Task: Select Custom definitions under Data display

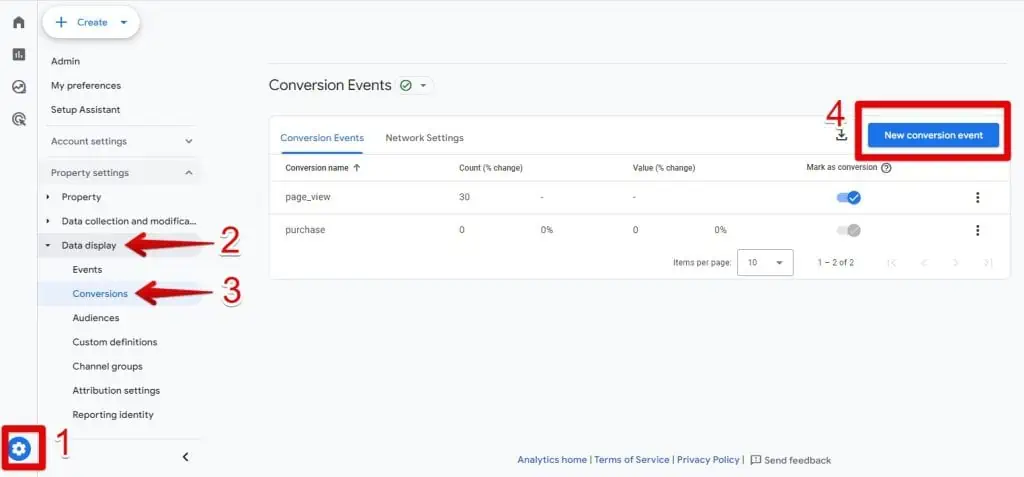Action: [x=115, y=342]
